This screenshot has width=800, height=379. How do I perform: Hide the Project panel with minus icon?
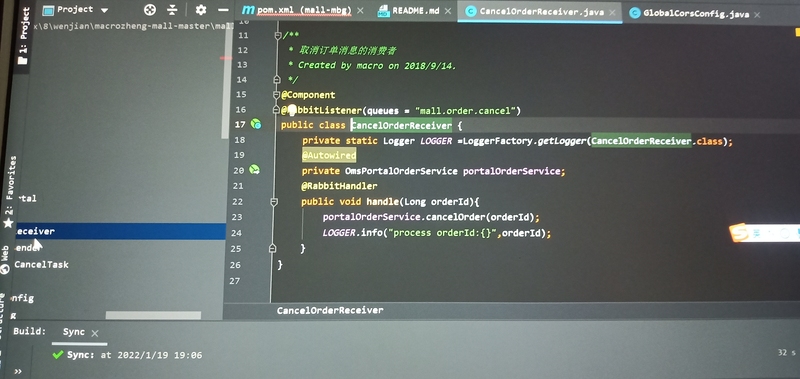pos(223,10)
